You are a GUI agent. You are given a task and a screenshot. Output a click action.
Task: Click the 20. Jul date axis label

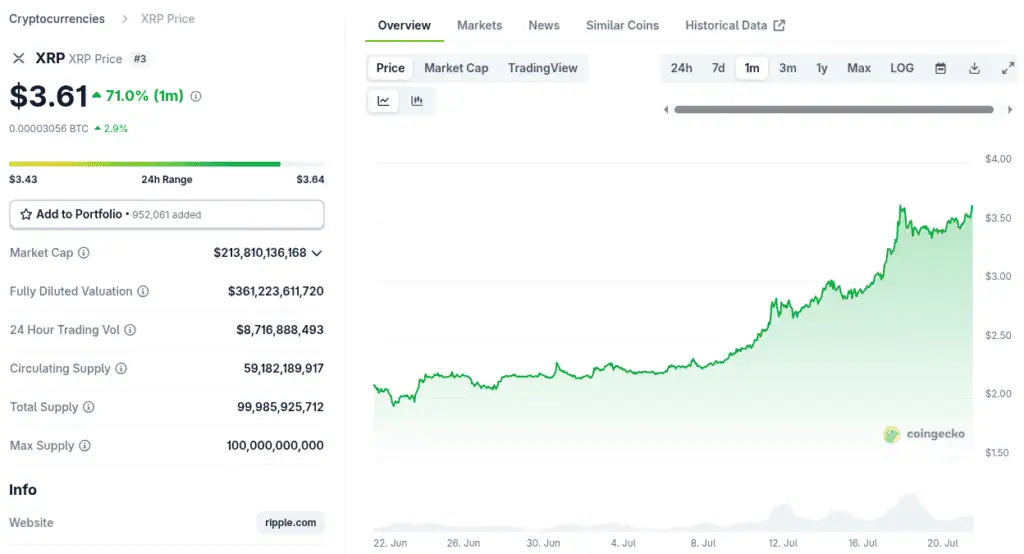point(942,543)
